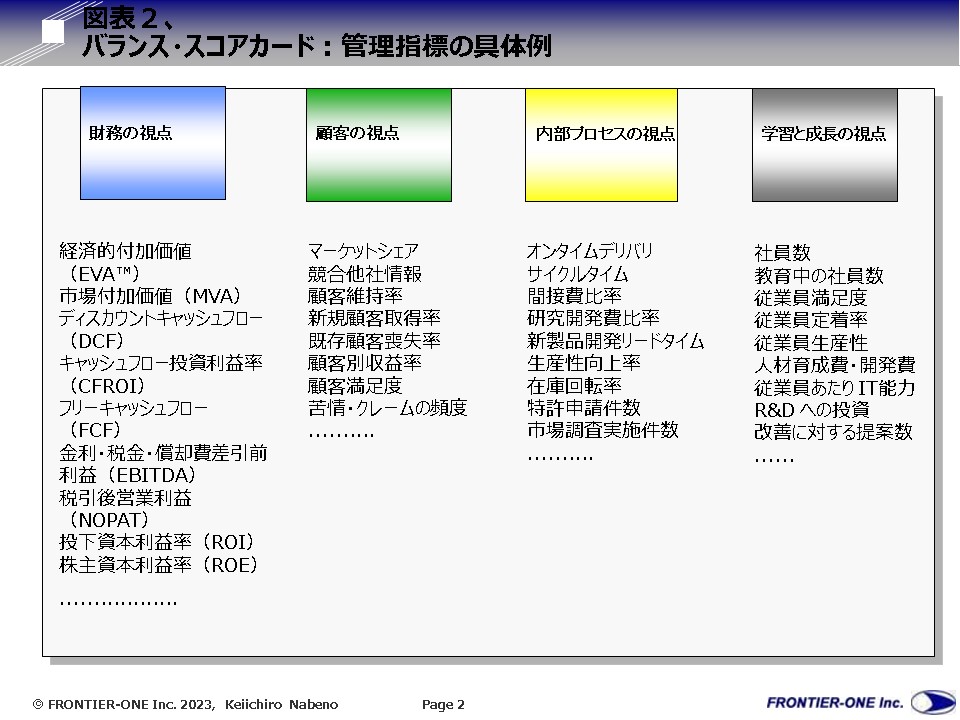Select the 投下資本利益率（ROI） line
Viewport: 960px width, 720px height.
(157, 542)
